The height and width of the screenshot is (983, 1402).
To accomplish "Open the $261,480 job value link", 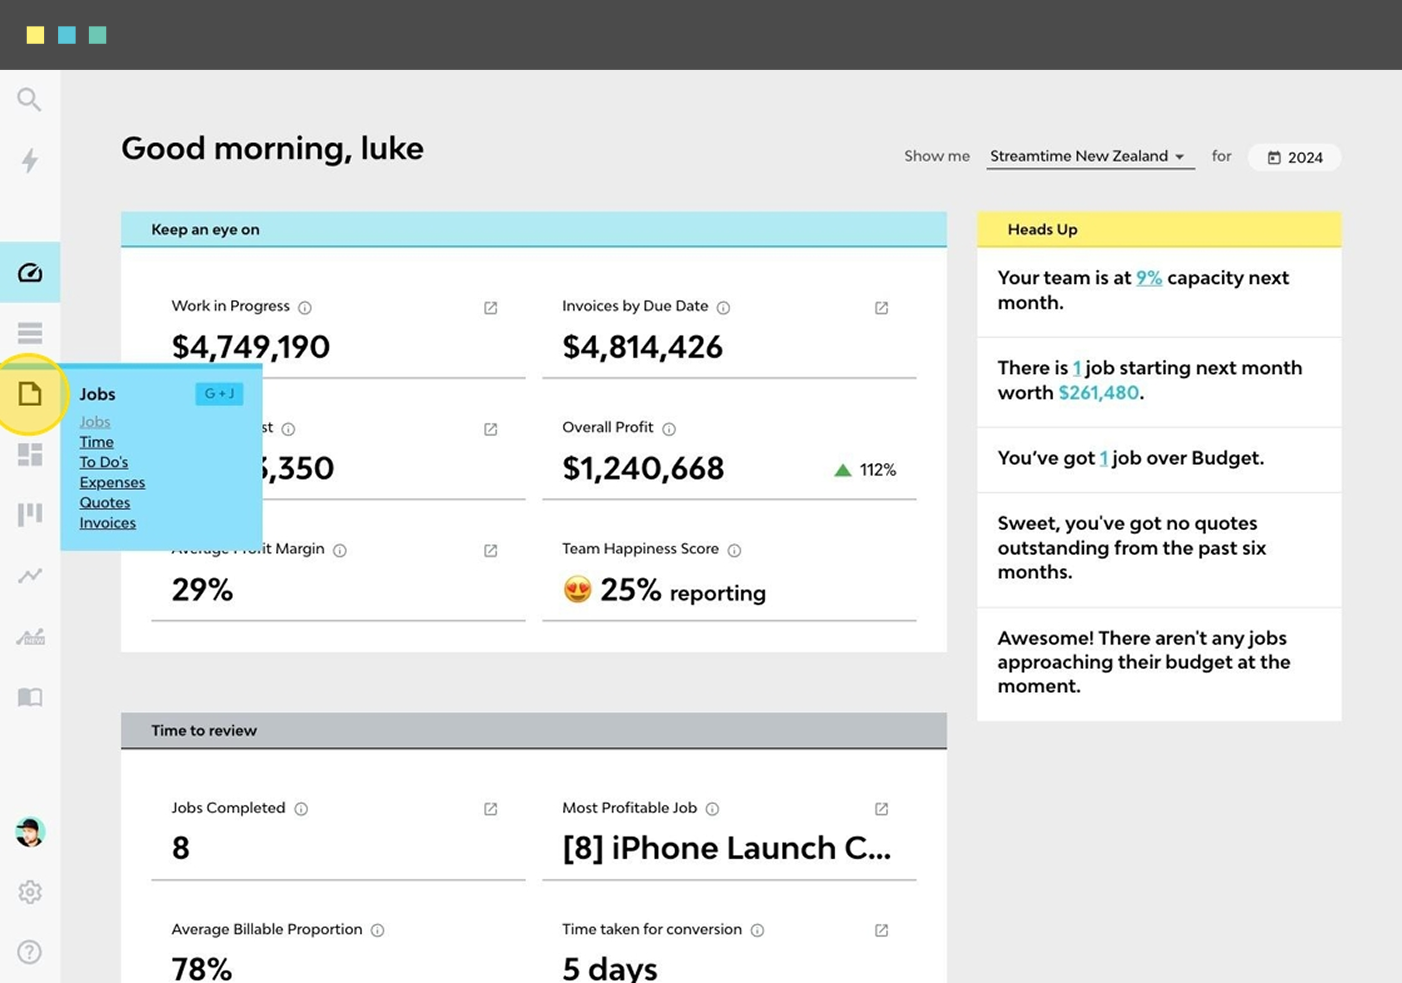I will (1098, 392).
